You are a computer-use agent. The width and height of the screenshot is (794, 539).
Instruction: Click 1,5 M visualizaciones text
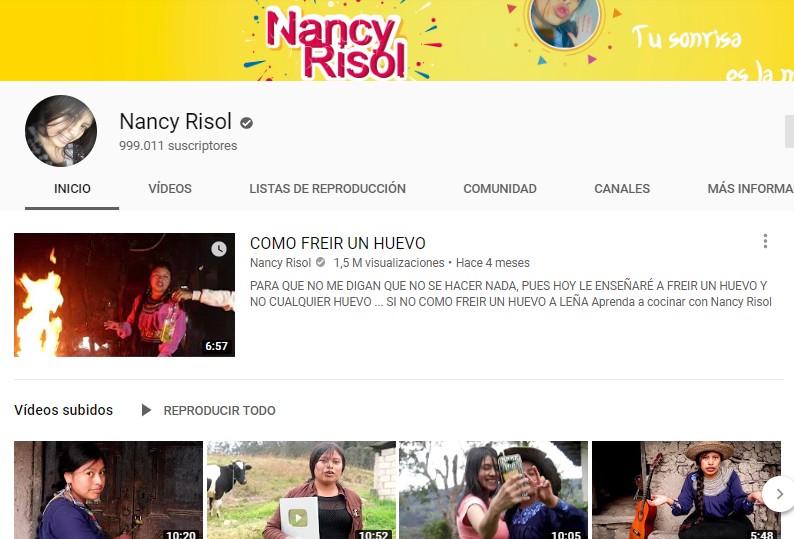(x=389, y=263)
